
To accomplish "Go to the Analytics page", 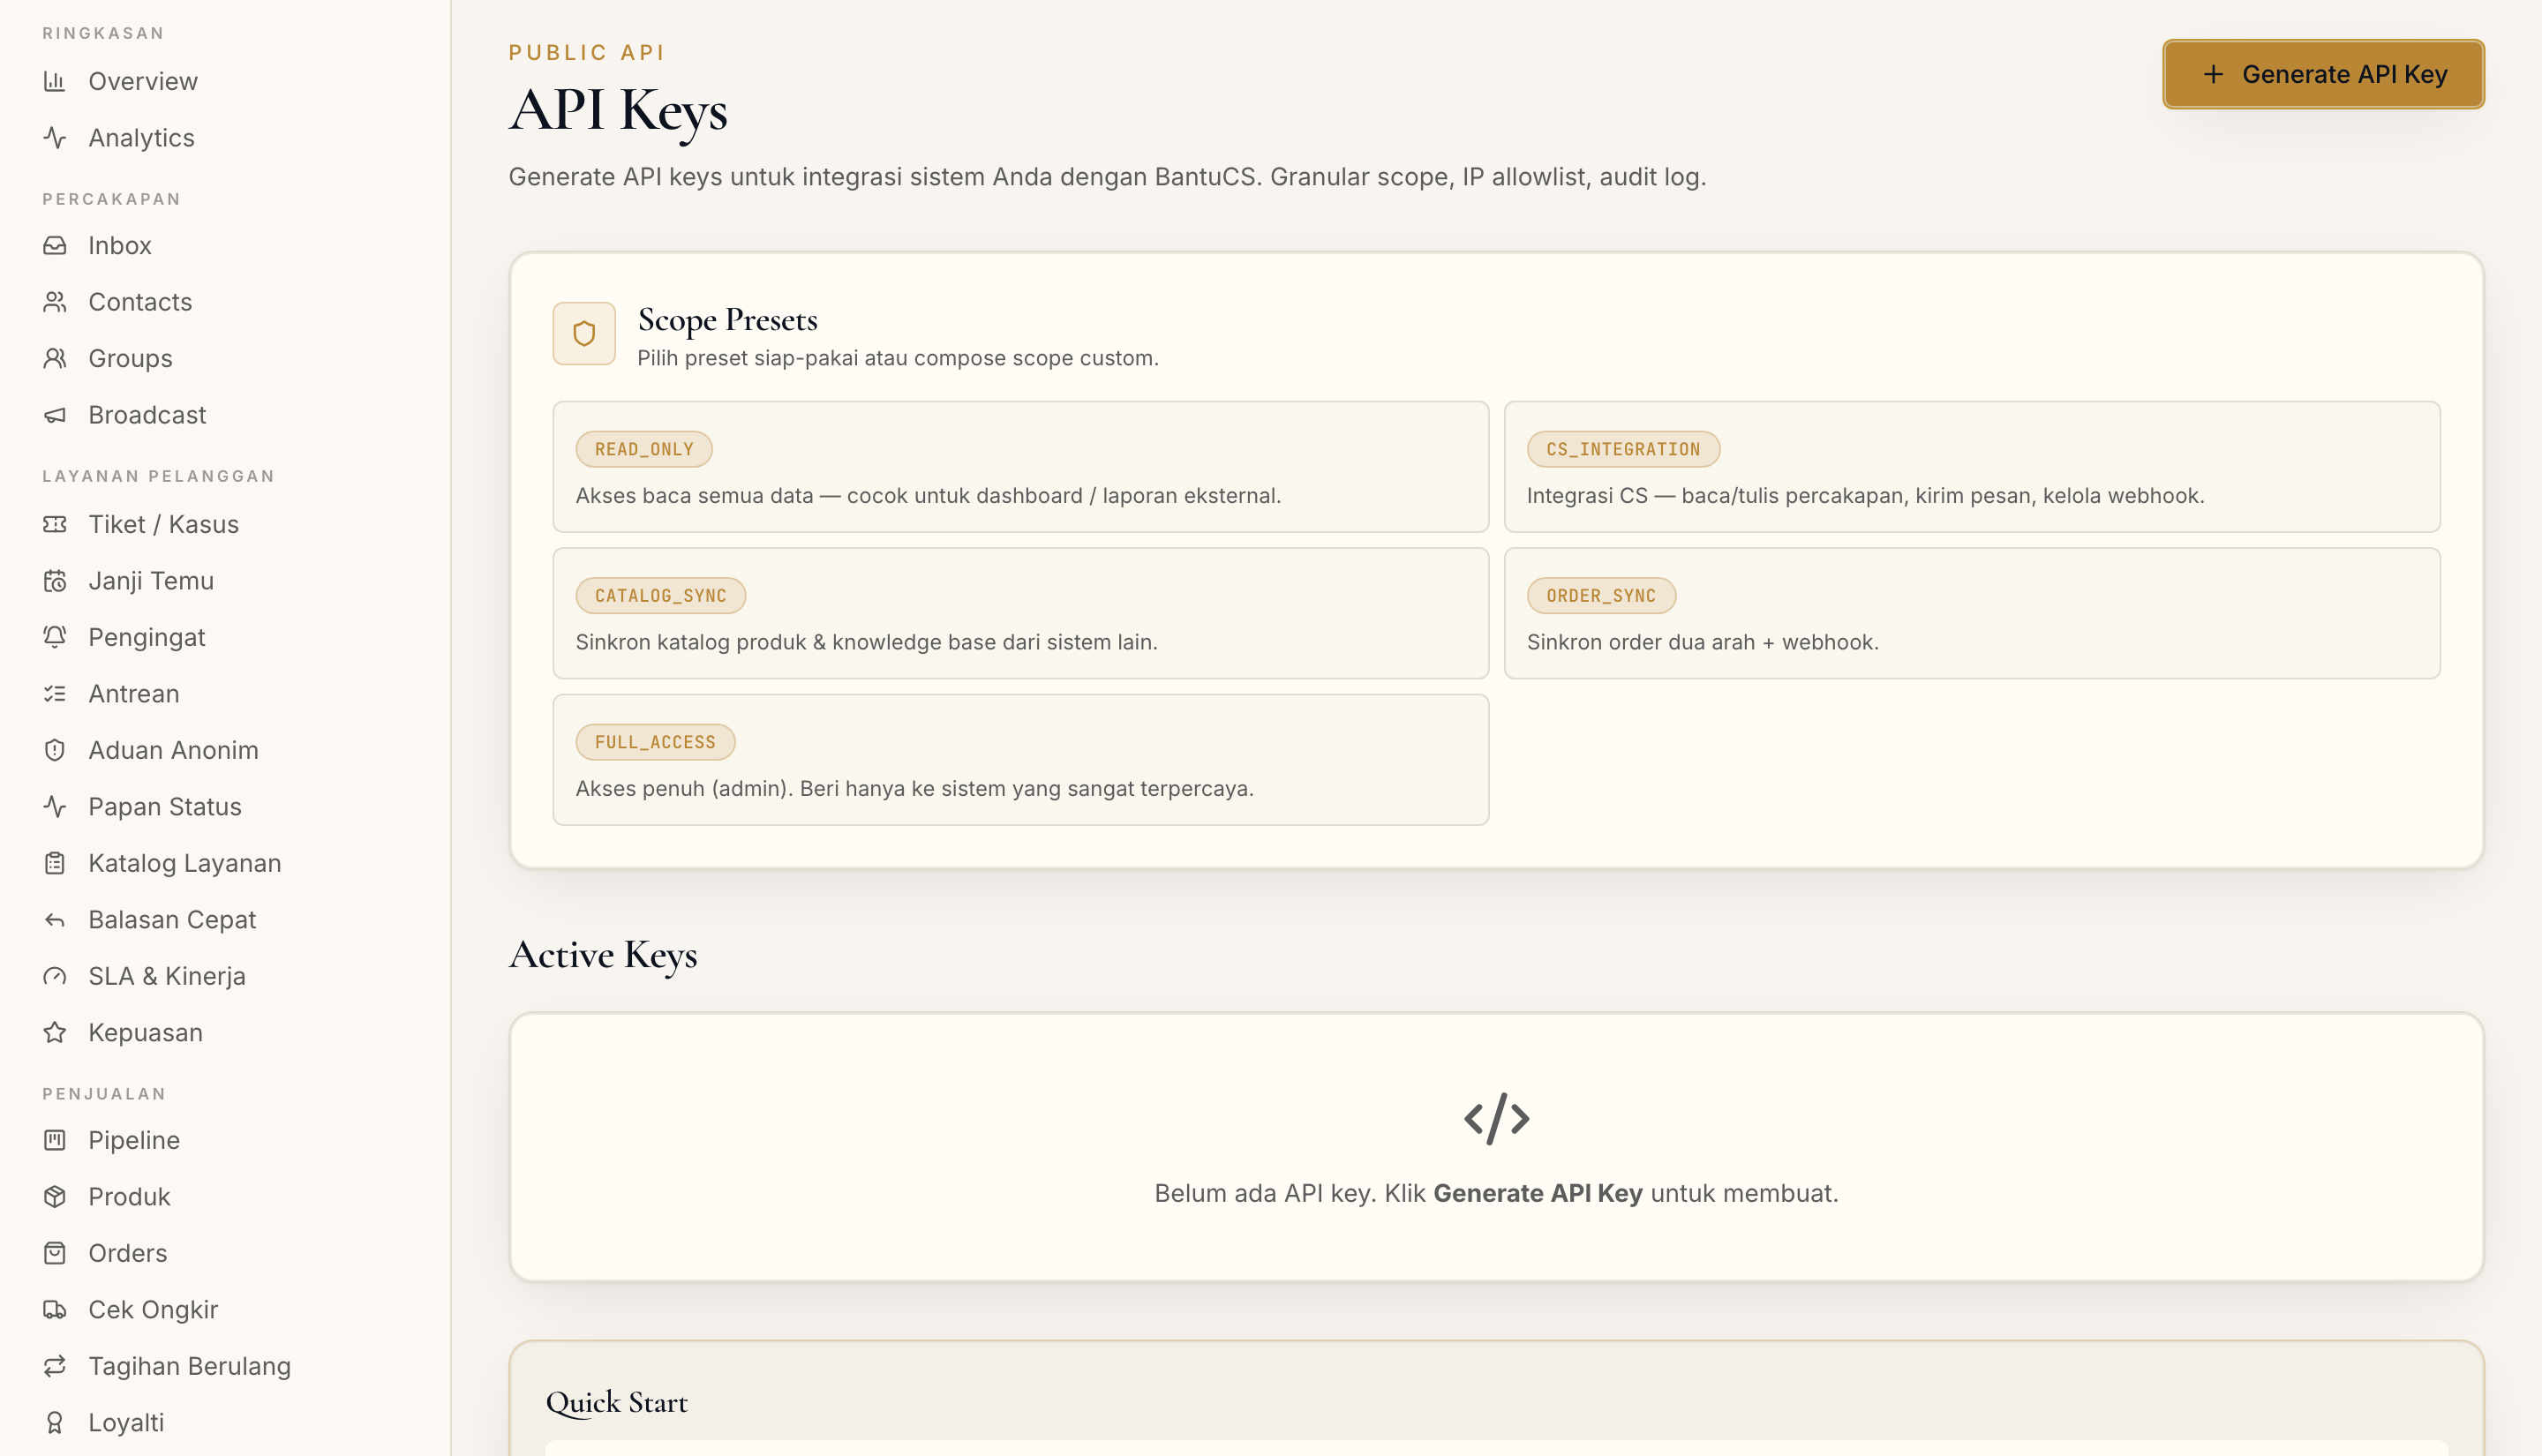I will click(x=142, y=138).
